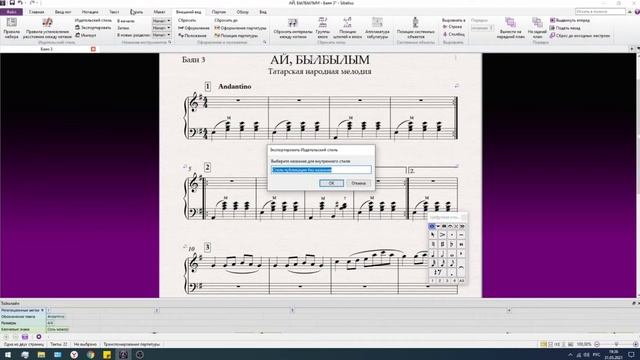Select the rest button on keypad
The image size is (640, 360).
point(438,272)
